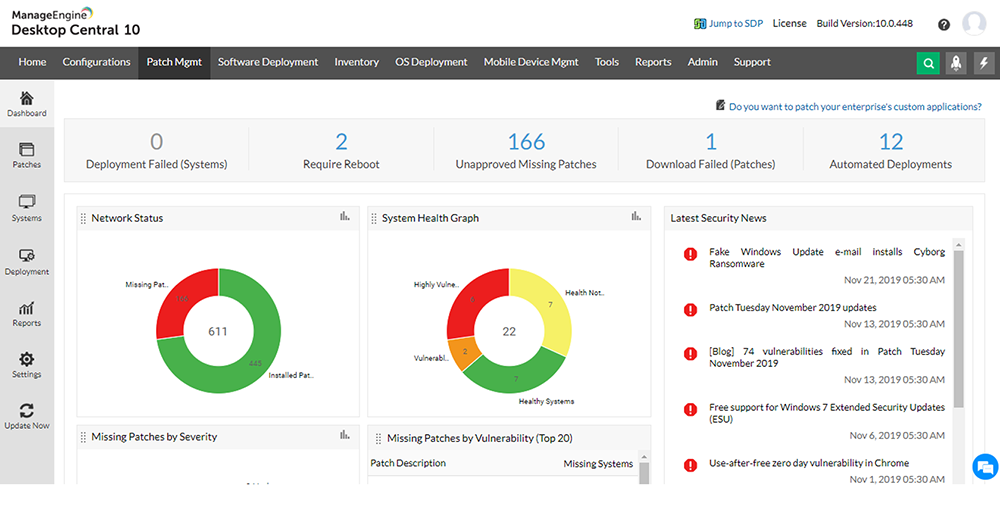Click the Missing Systems column header
This screenshot has width=1000, height=511.
tap(598, 464)
